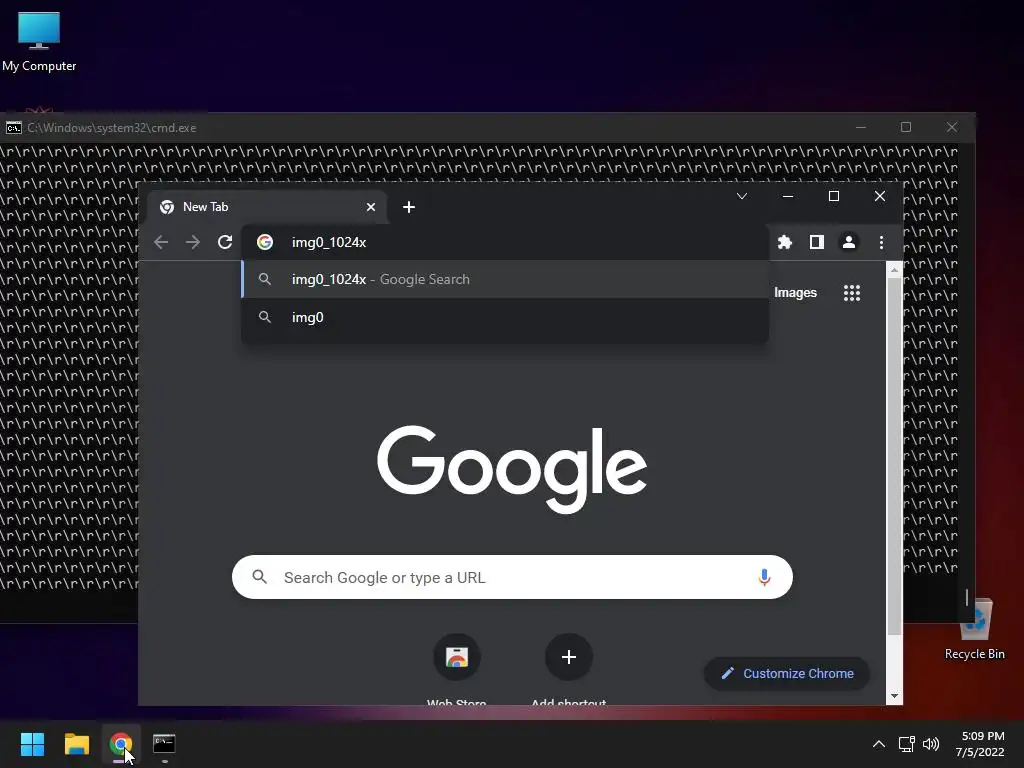
Task: Close the cmd.exe window
Action: pyautogui.click(x=952, y=127)
